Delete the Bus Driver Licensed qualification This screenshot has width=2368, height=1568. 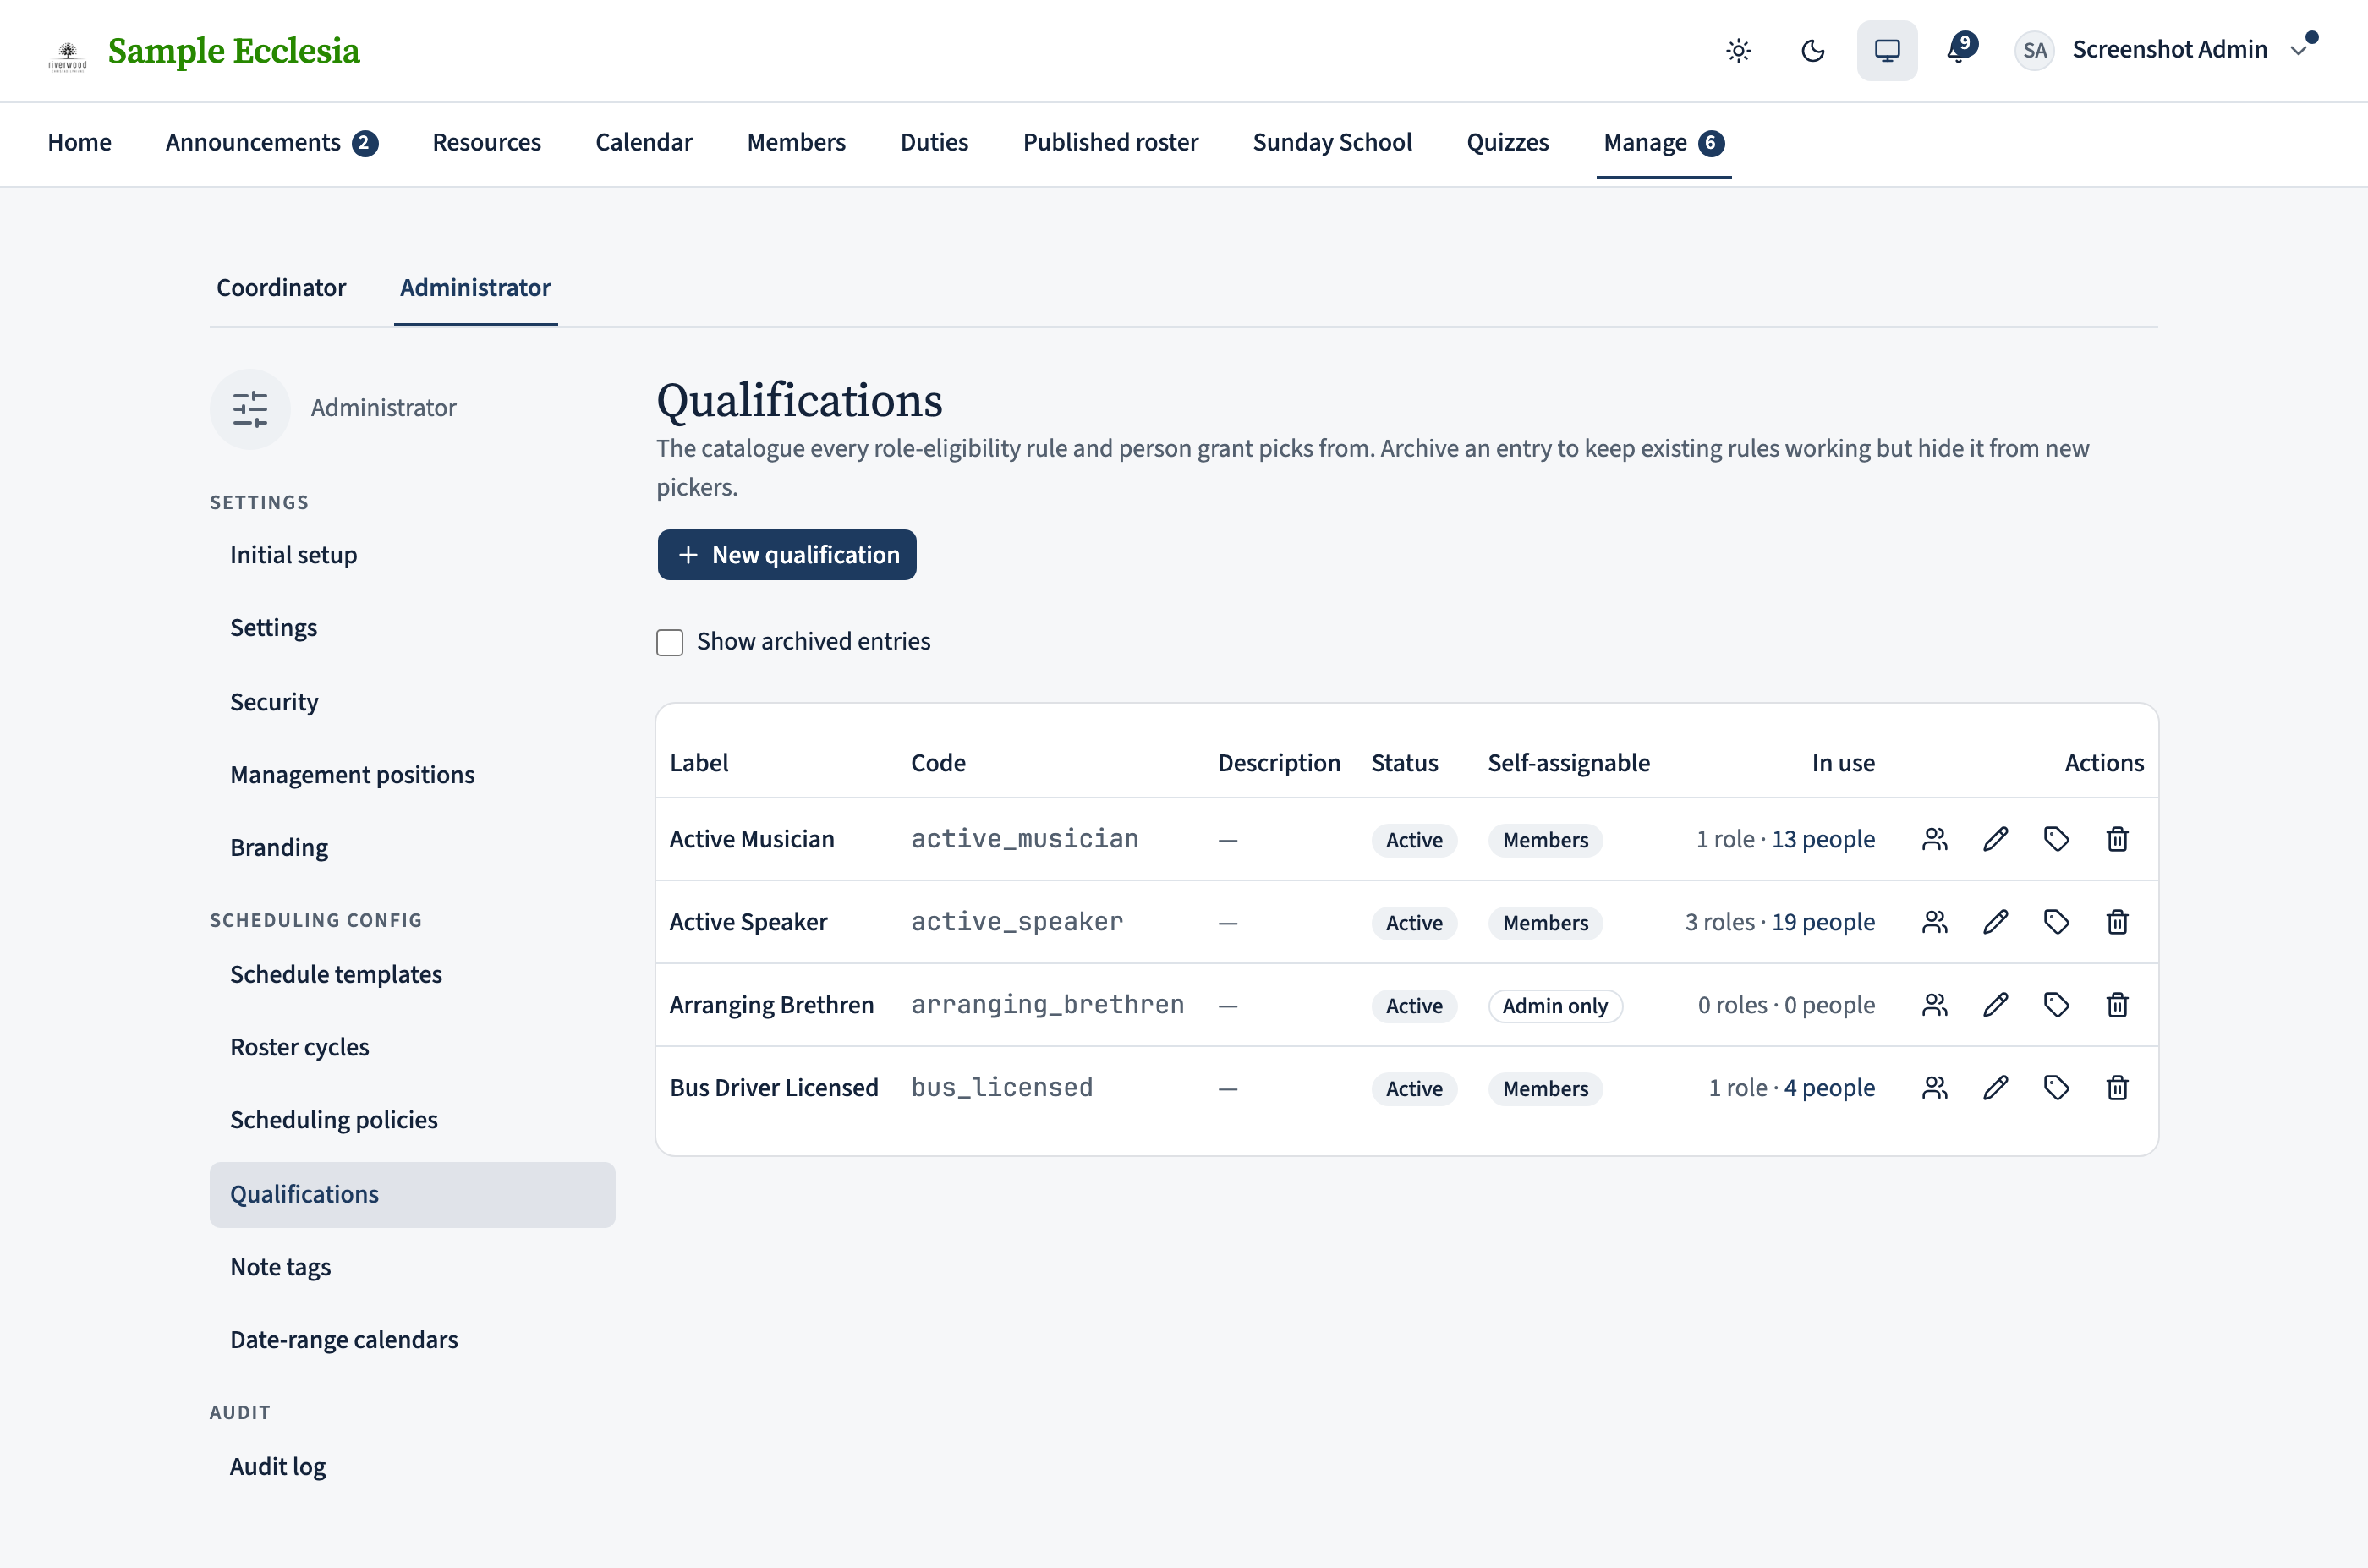click(x=2117, y=1088)
